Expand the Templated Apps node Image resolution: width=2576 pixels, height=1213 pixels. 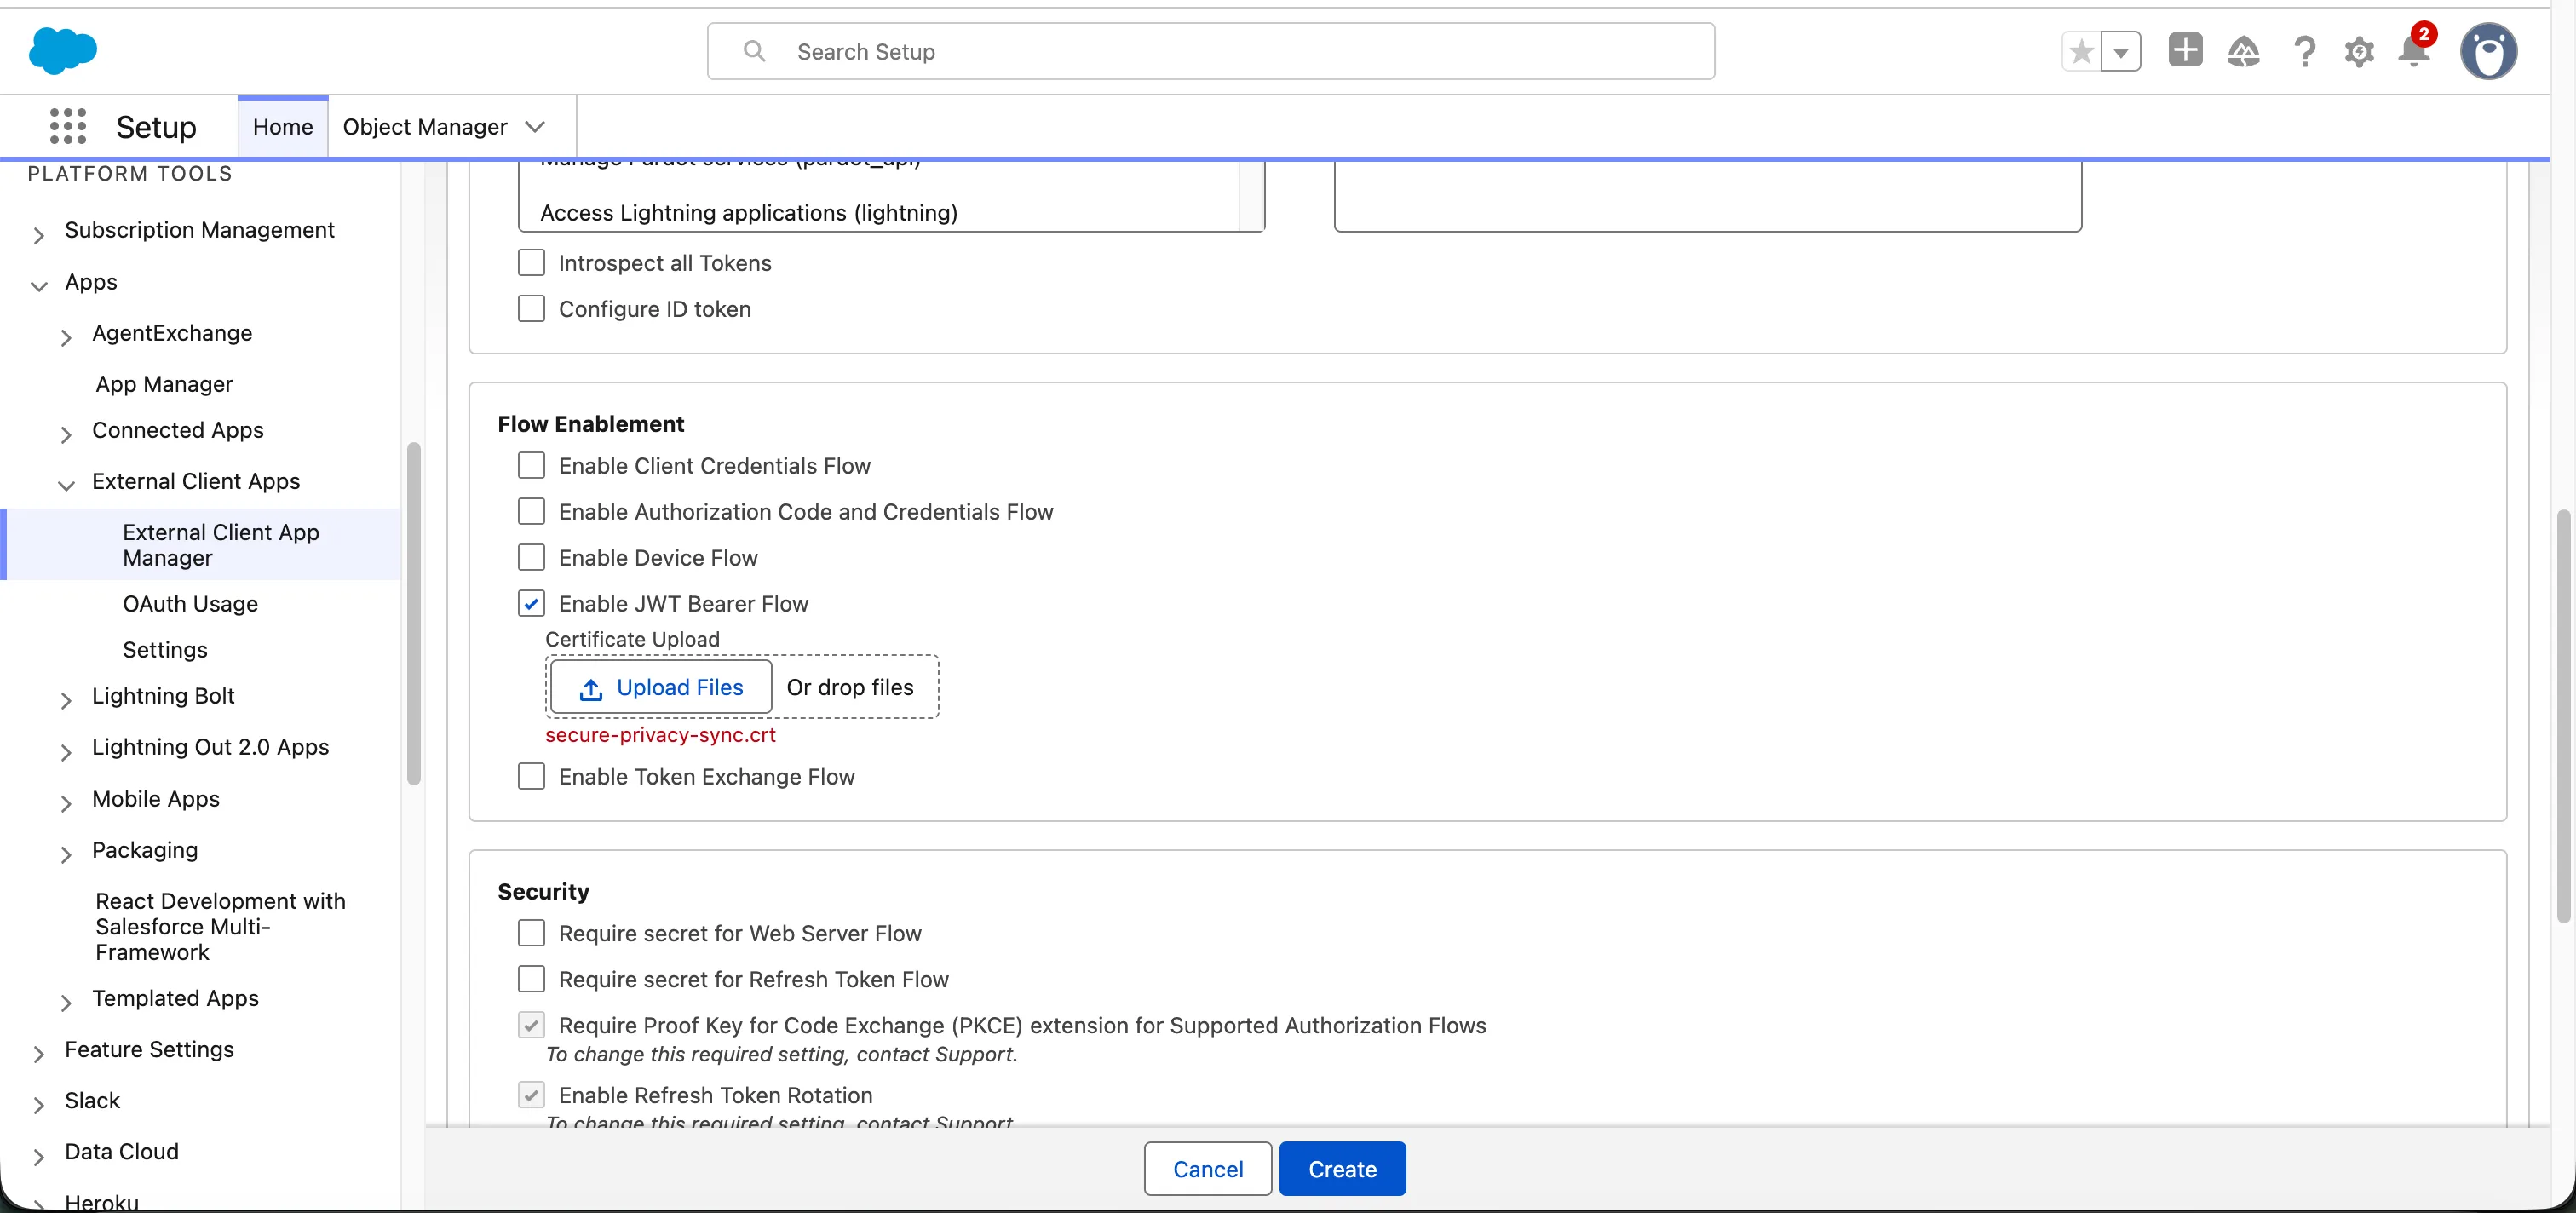coord(66,1003)
